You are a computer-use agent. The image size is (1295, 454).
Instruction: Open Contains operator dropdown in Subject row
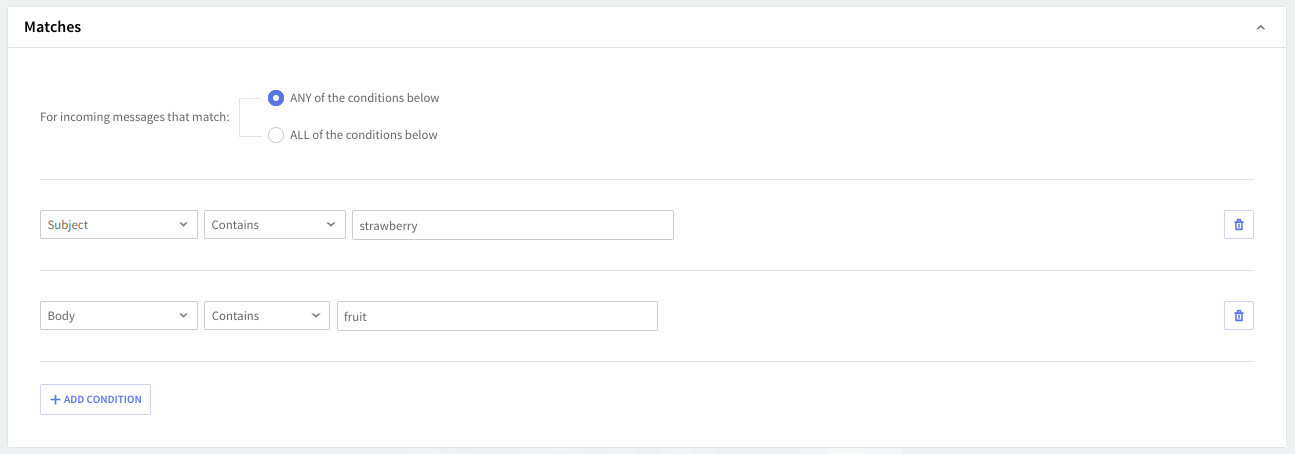pos(274,225)
